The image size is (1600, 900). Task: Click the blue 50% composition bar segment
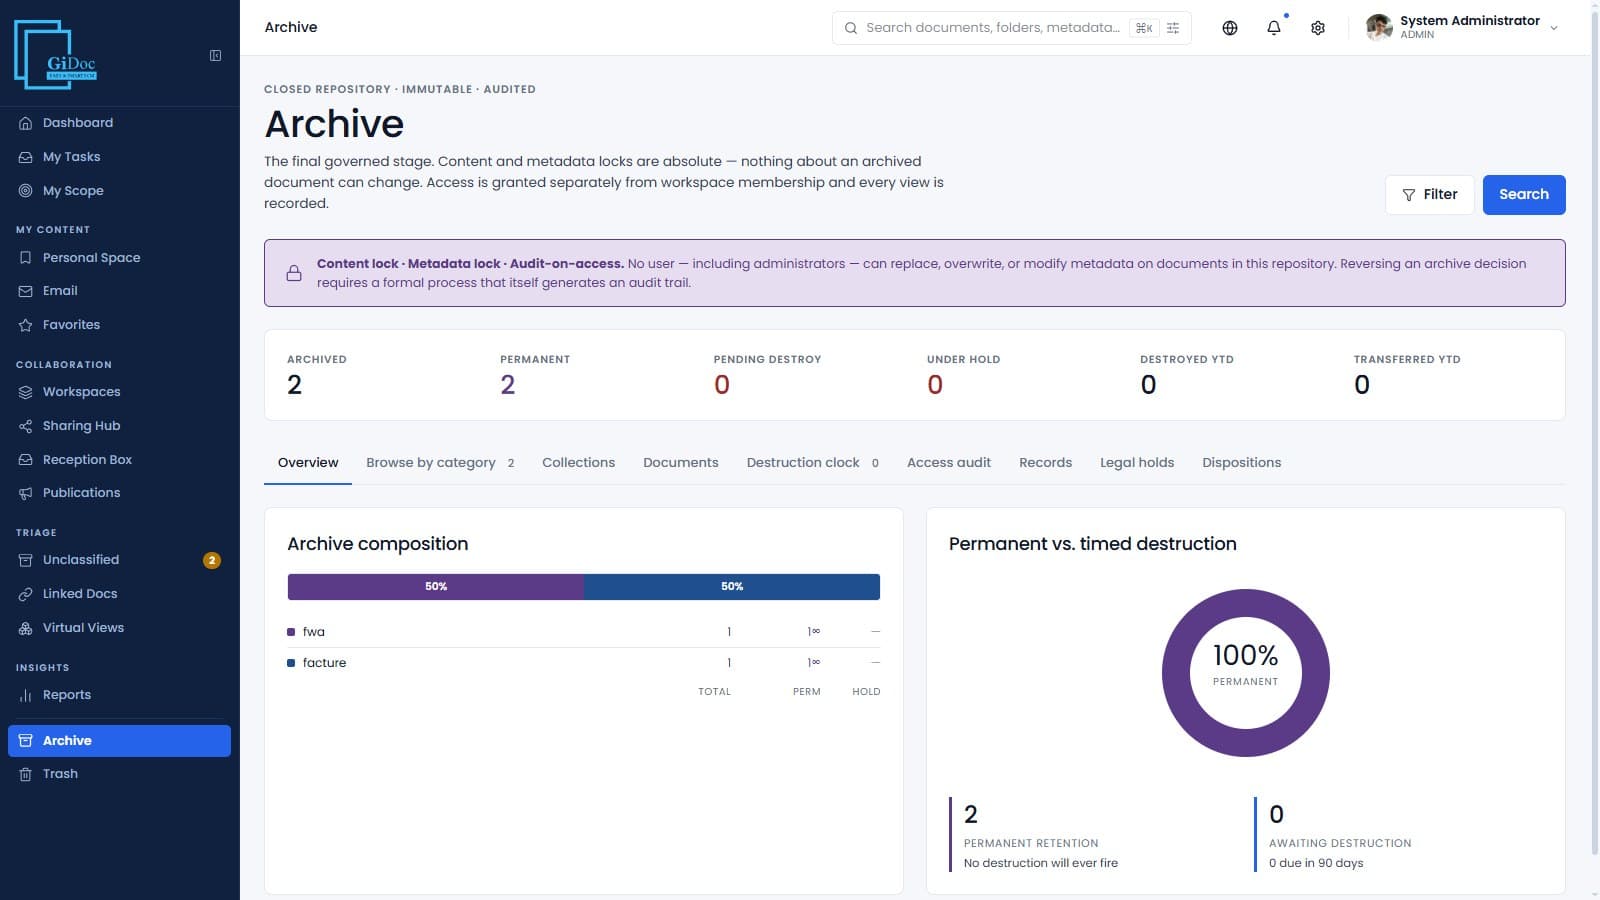(x=732, y=587)
